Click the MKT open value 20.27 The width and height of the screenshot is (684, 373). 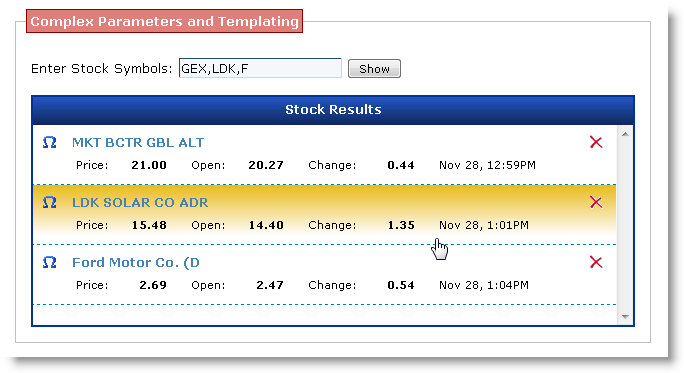[x=266, y=165]
